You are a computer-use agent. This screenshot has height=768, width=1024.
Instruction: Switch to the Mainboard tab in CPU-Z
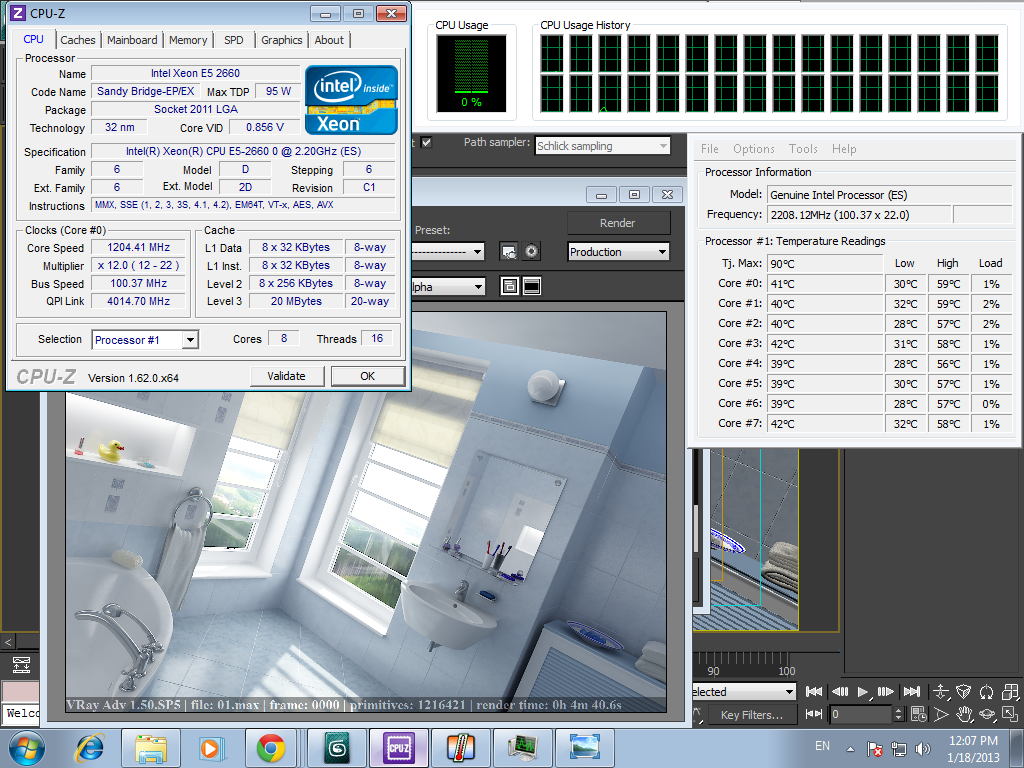click(132, 40)
